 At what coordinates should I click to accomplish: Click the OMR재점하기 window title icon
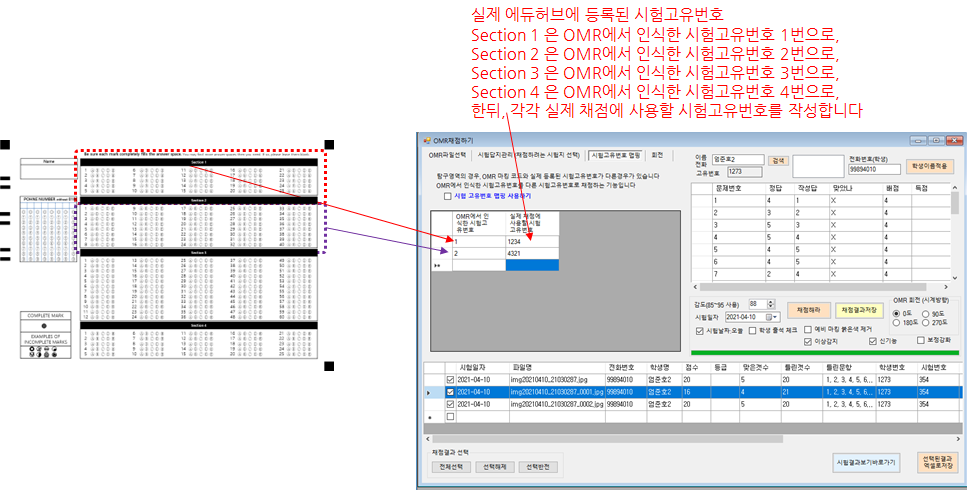point(425,140)
